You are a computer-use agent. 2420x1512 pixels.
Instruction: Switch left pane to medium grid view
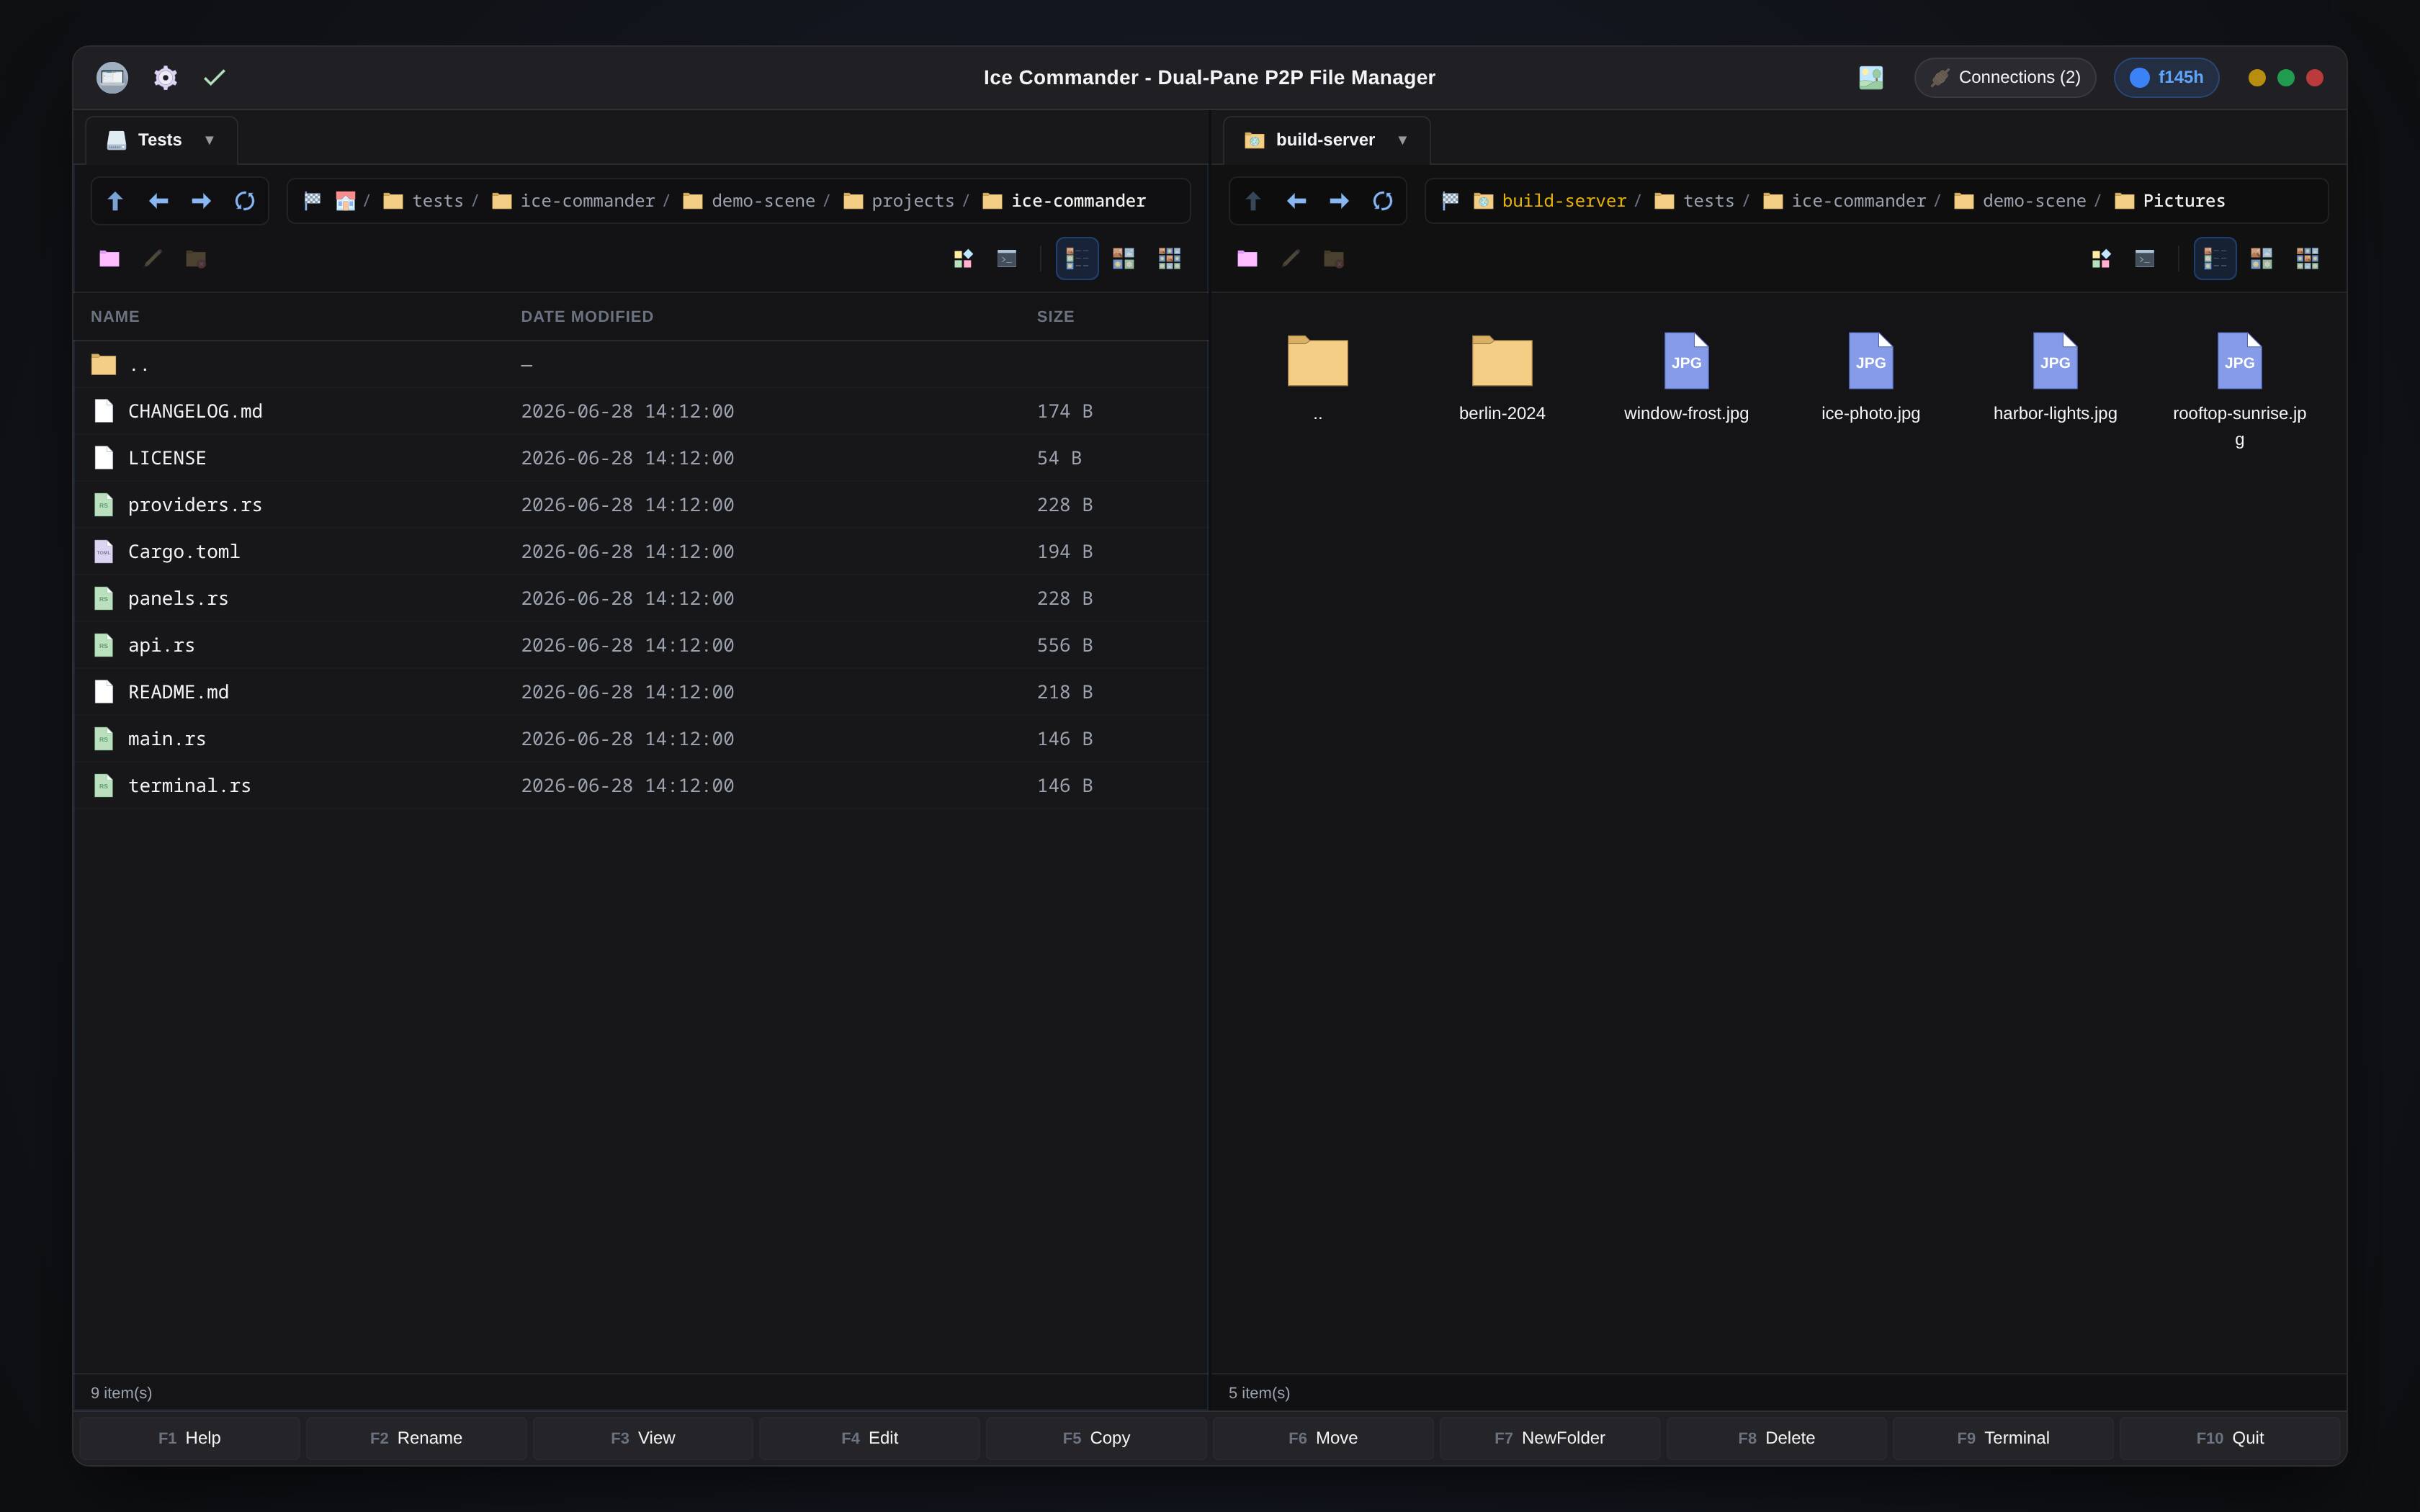click(x=1123, y=259)
